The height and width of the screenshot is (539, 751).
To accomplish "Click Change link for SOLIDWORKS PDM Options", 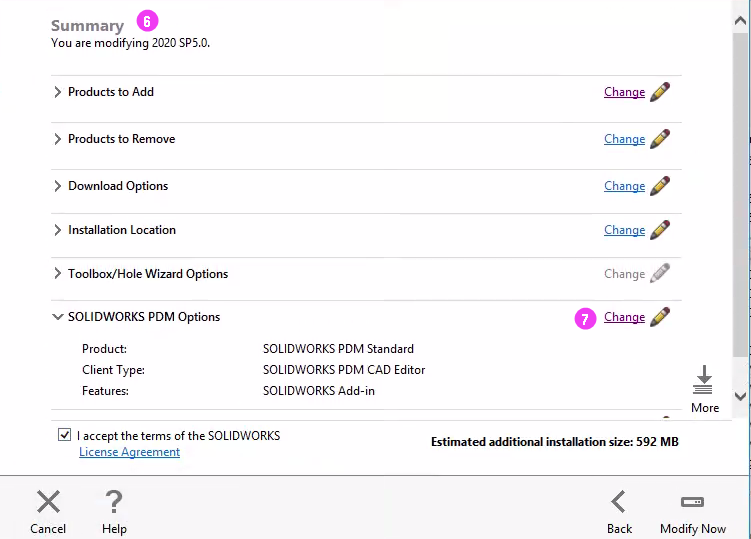I will pyautogui.click(x=625, y=317).
